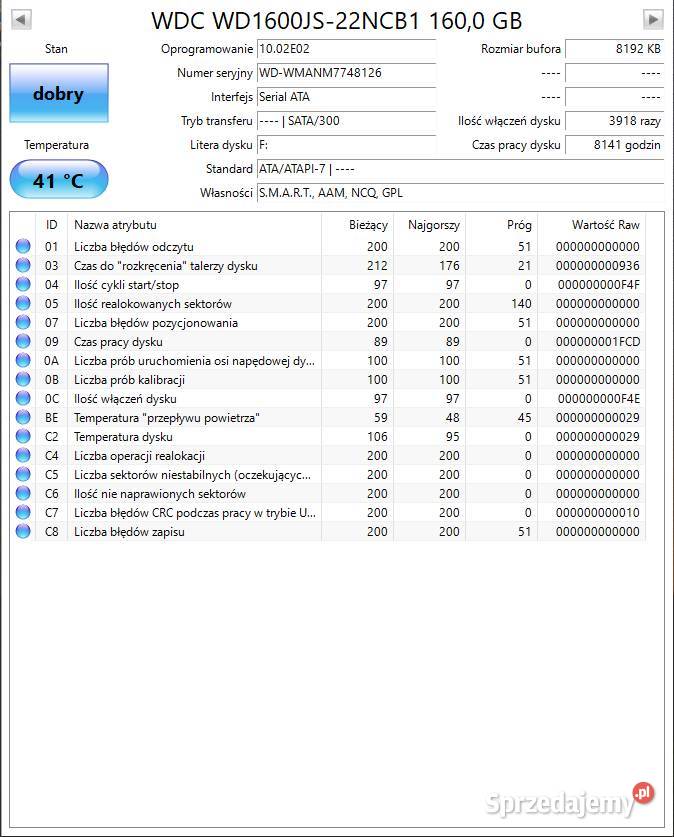Select row 'Liczba prób kalibracji'
Screen dimensions: 674x837
point(328,379)
